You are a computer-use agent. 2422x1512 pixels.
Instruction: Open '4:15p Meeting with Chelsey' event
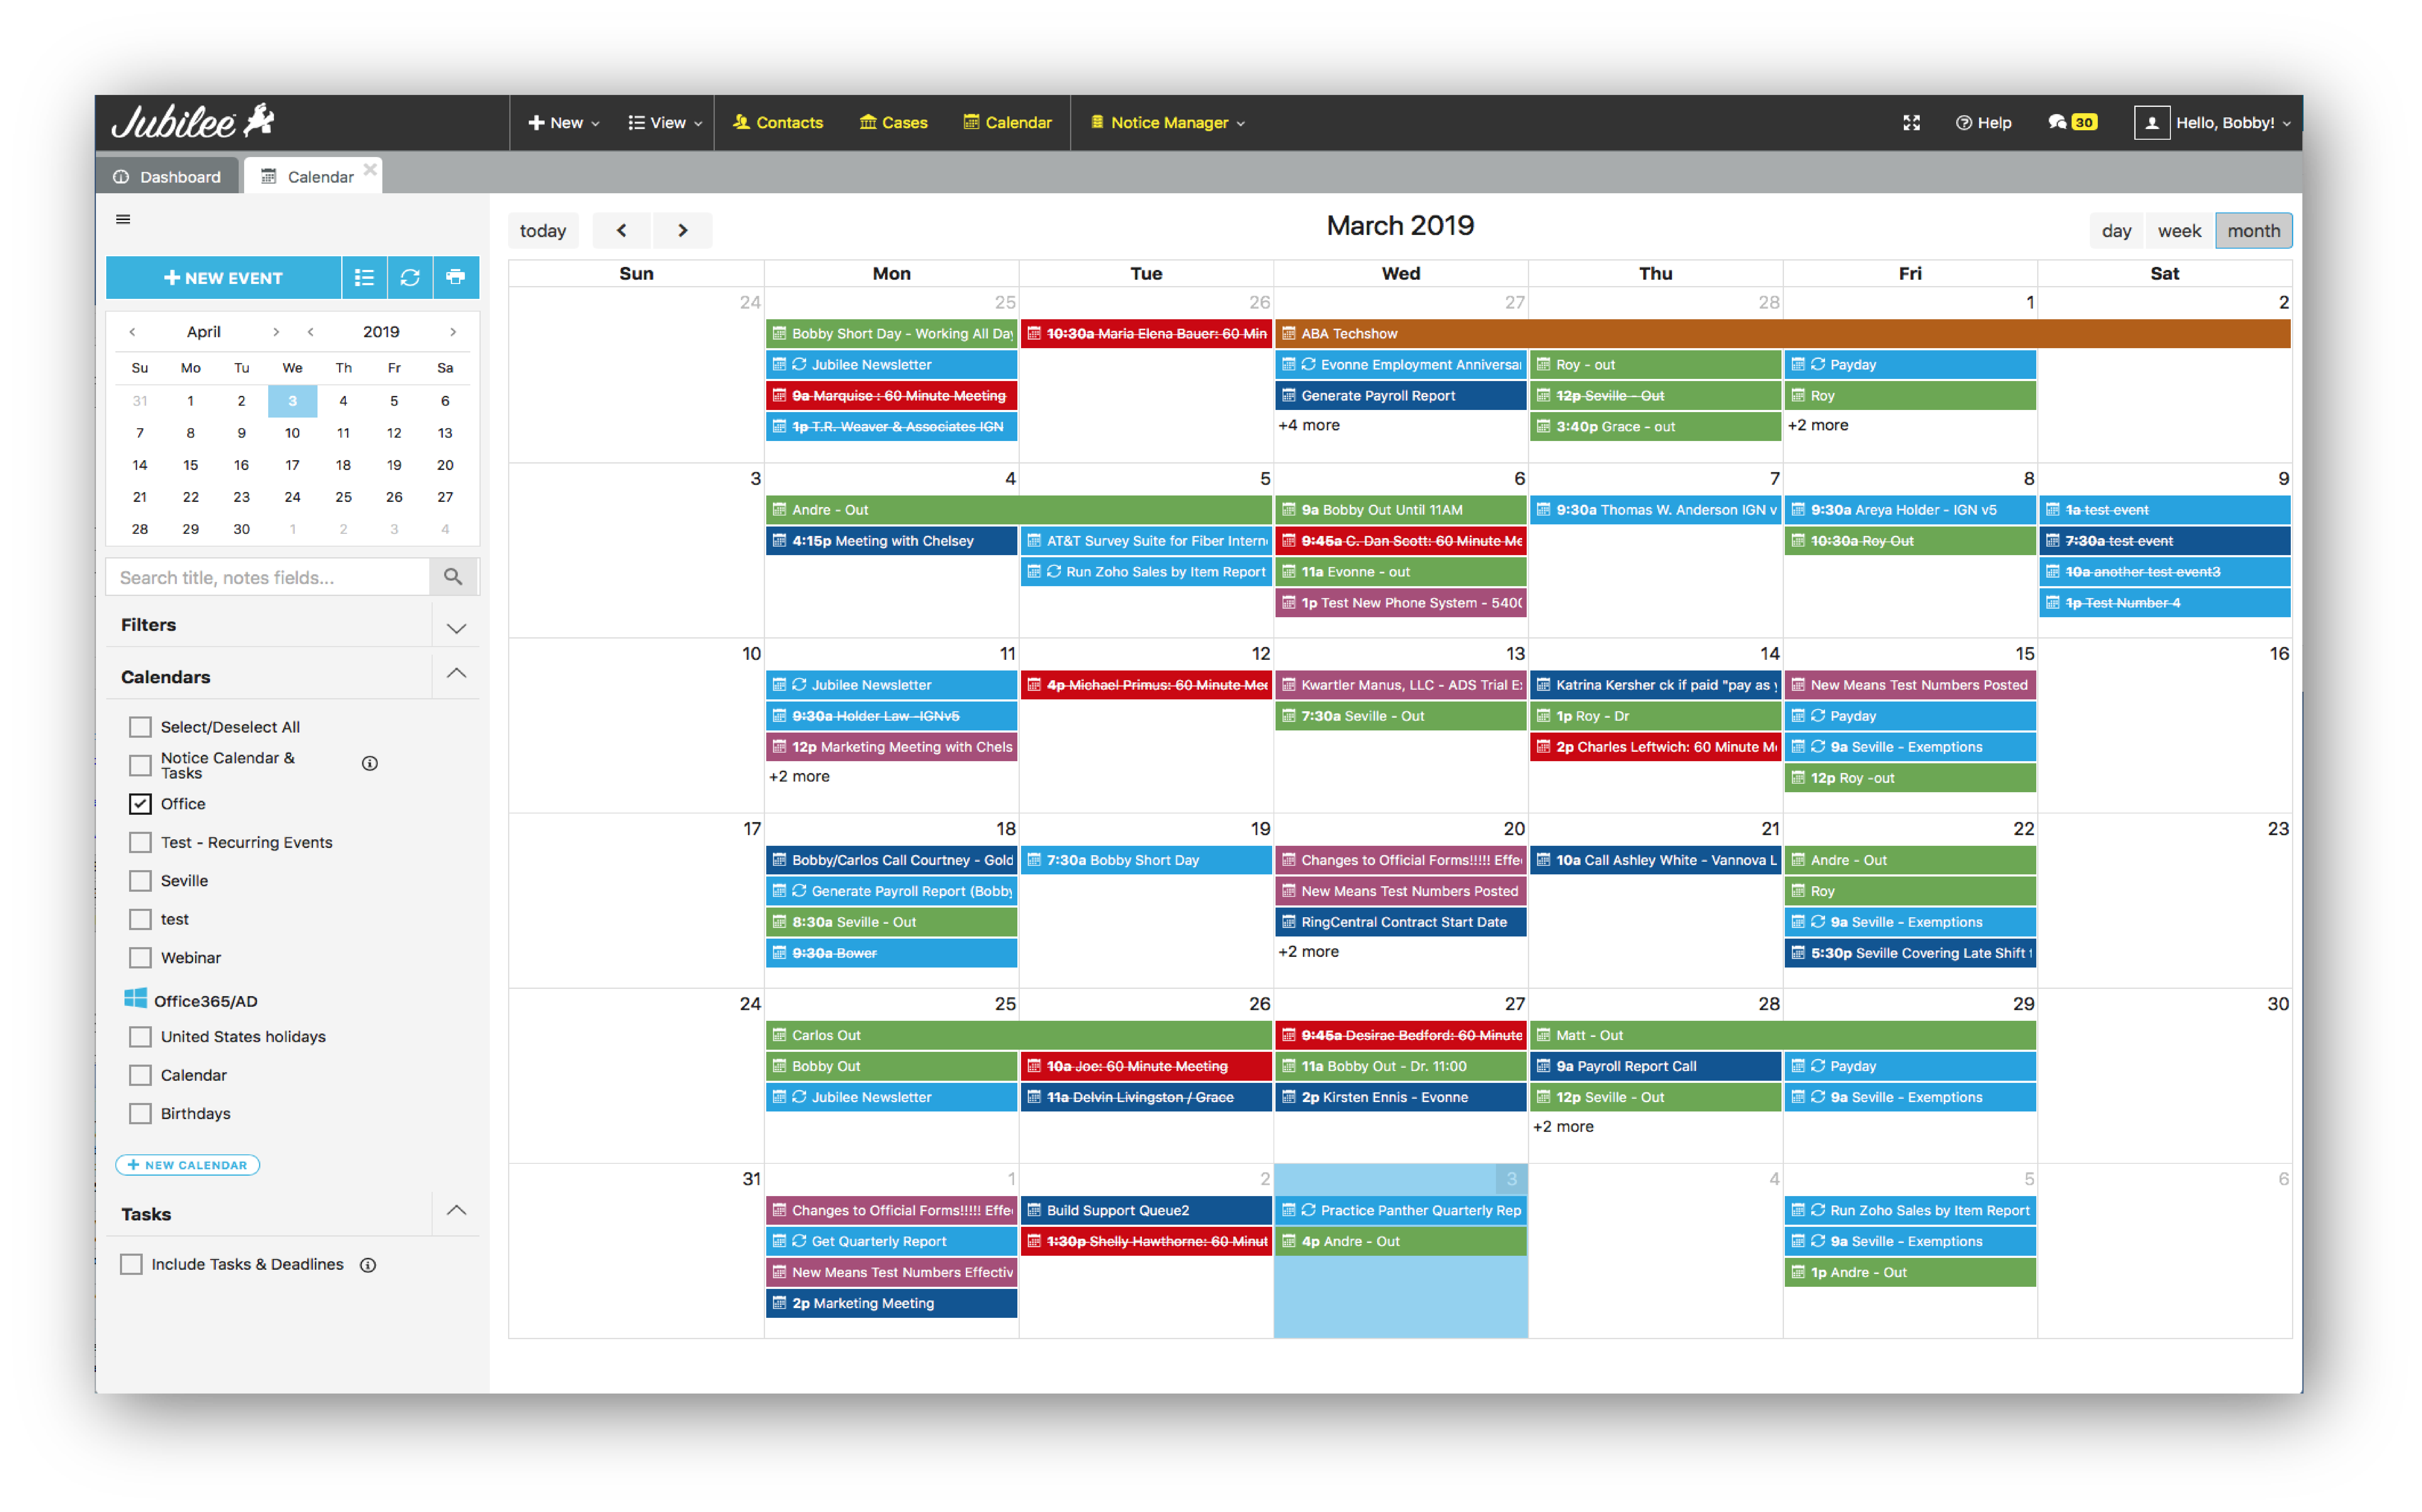[x=892, y=541]
